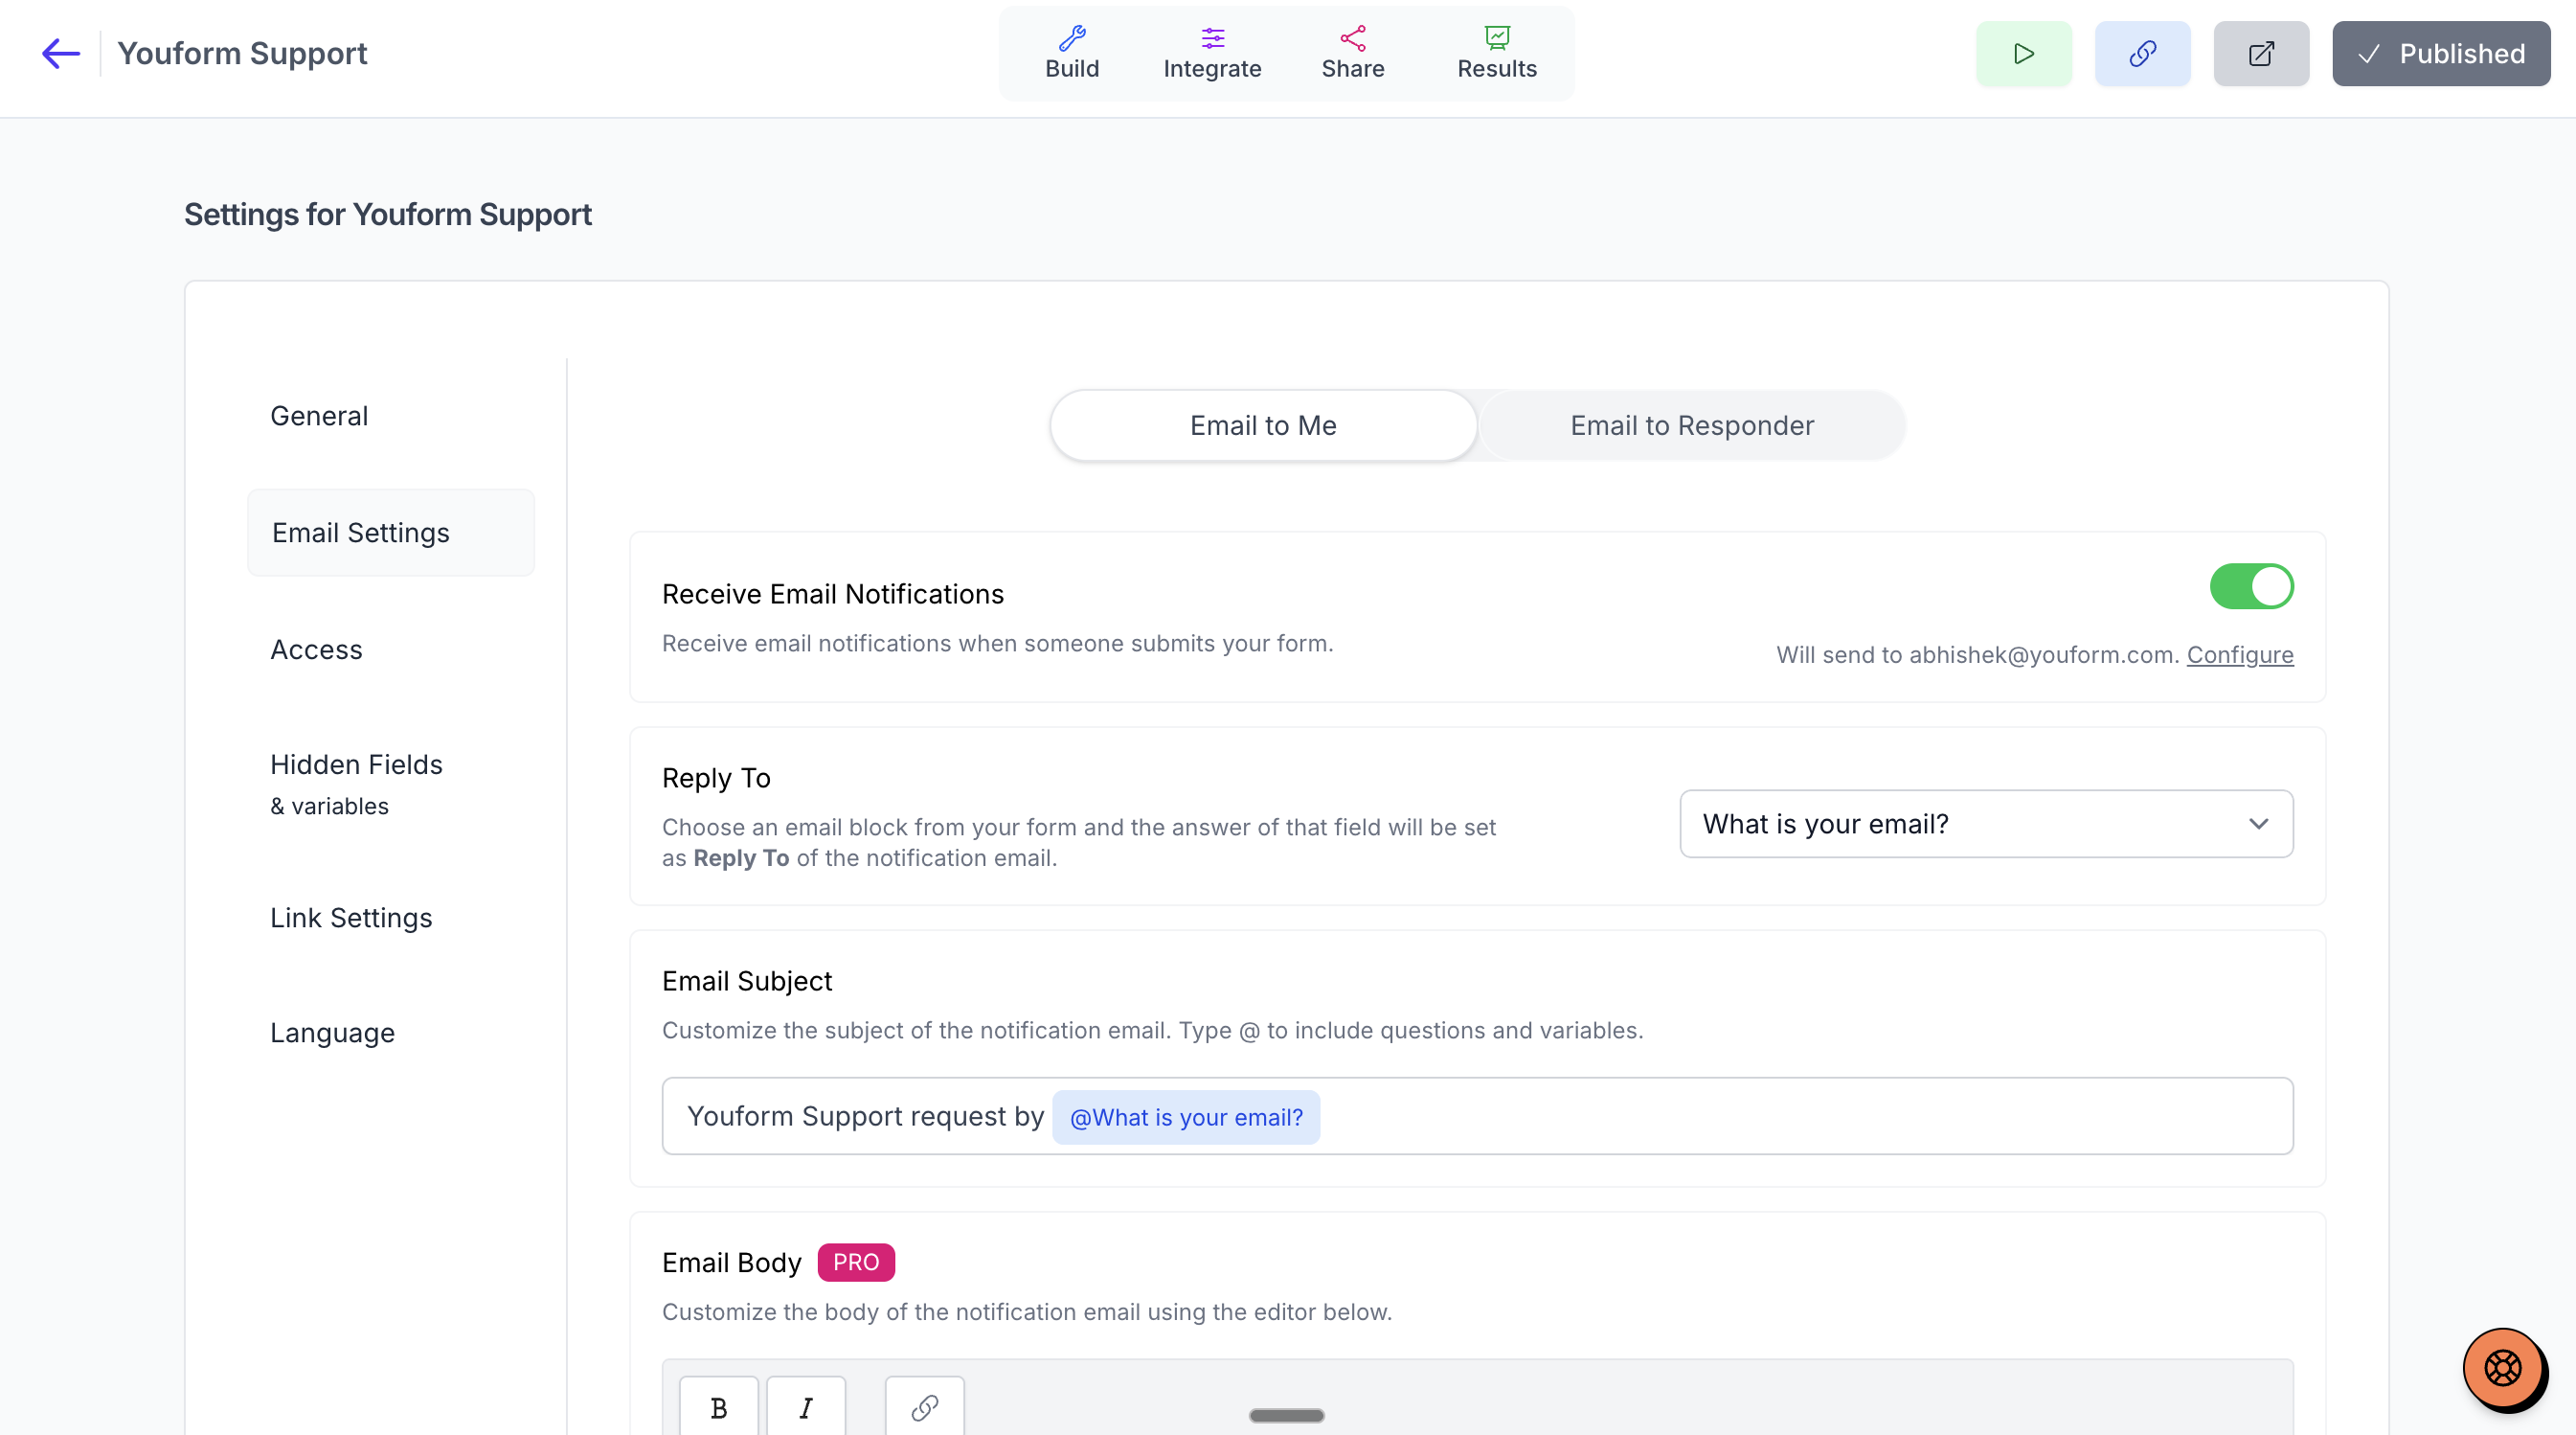Open Link Settings section
2576x1435 pixels.
(x=351, y=918)
